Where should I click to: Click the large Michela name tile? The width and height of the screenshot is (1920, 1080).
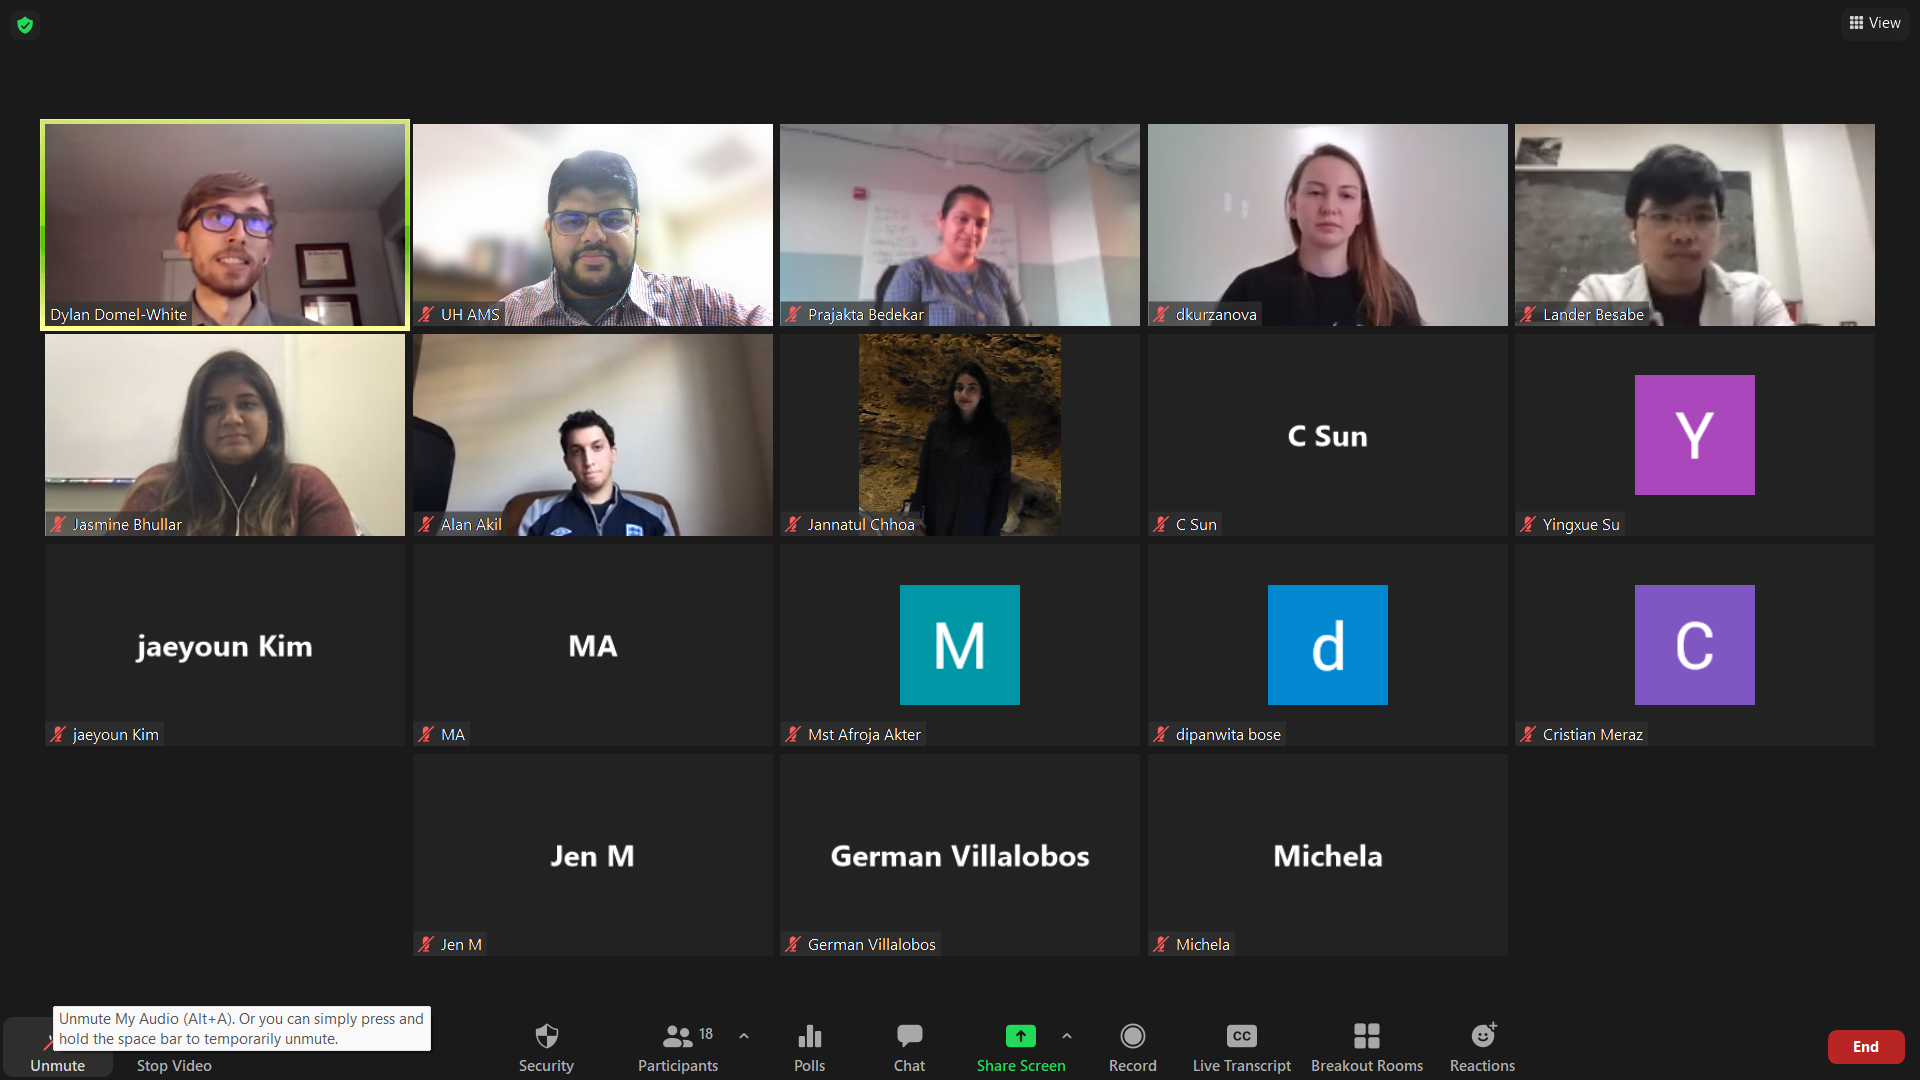point(1328,856)
